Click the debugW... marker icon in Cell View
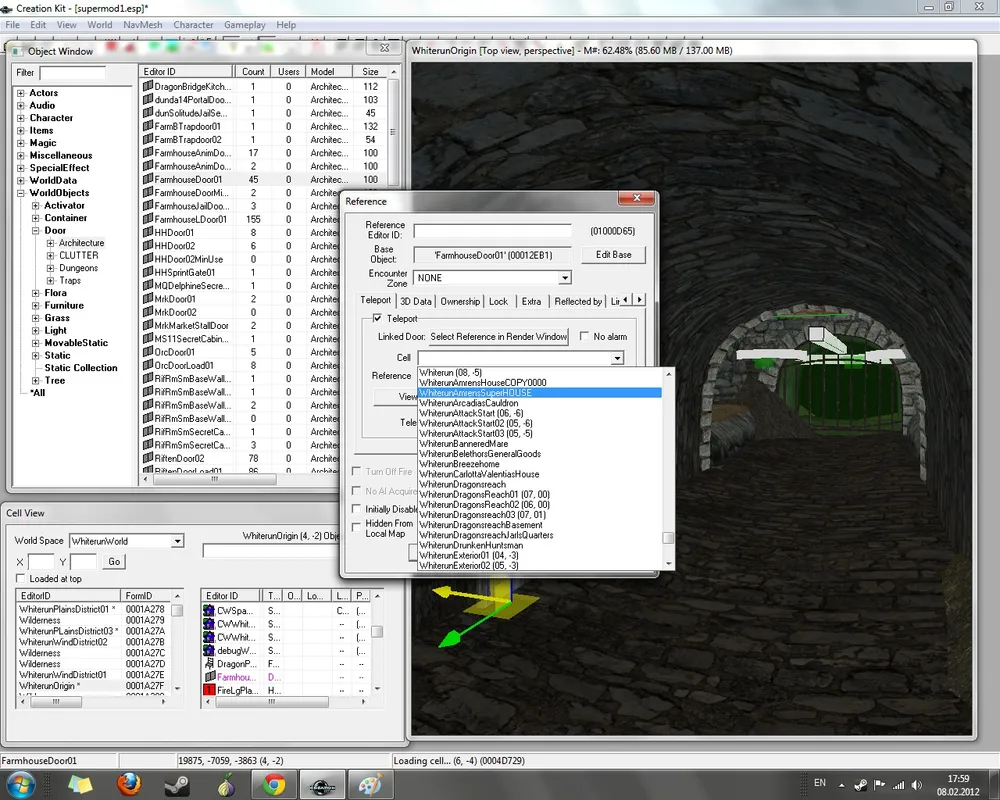 [x=209, y=650]
